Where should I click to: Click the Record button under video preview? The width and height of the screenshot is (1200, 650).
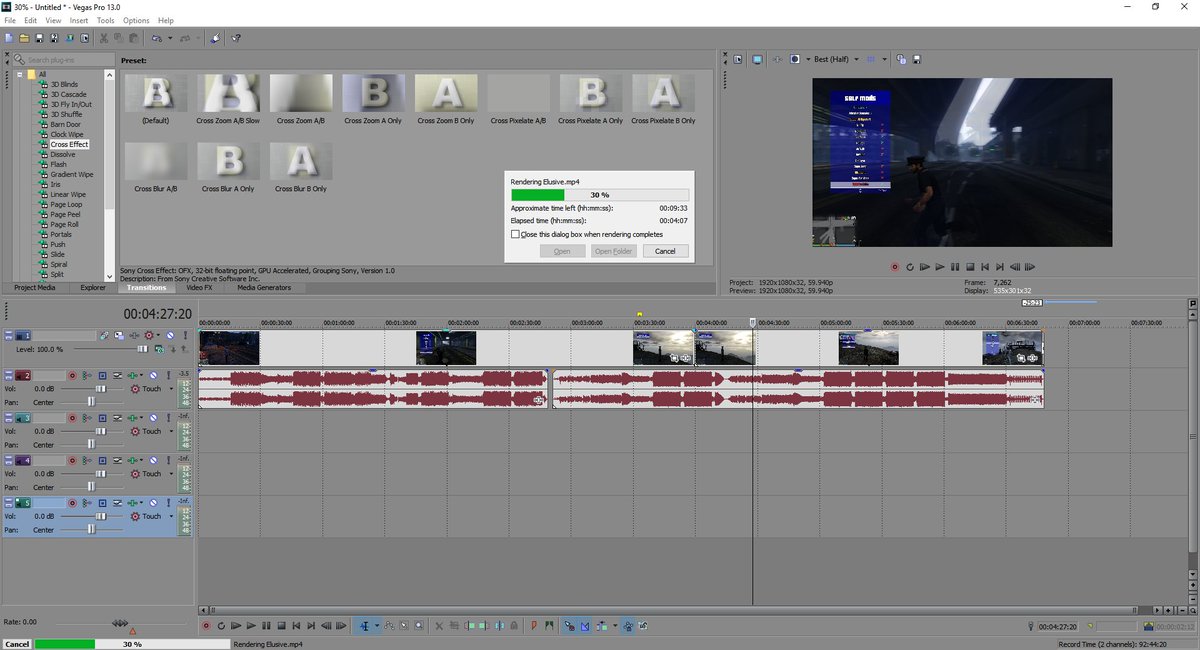895,267
